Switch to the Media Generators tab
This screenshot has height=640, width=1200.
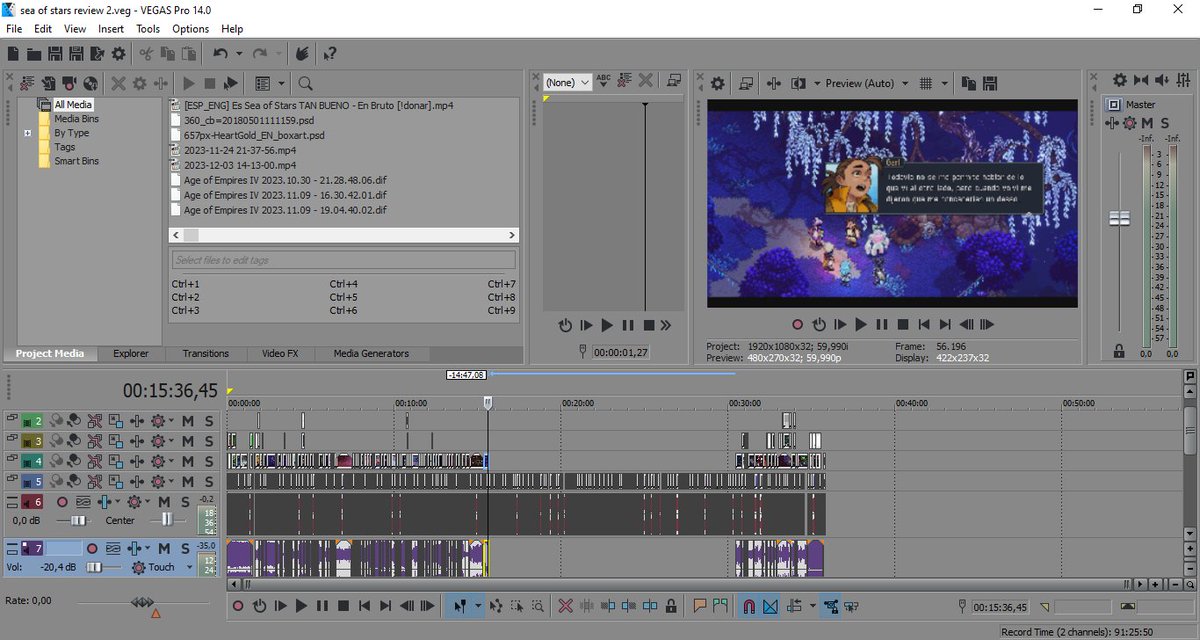coord(371,354)
